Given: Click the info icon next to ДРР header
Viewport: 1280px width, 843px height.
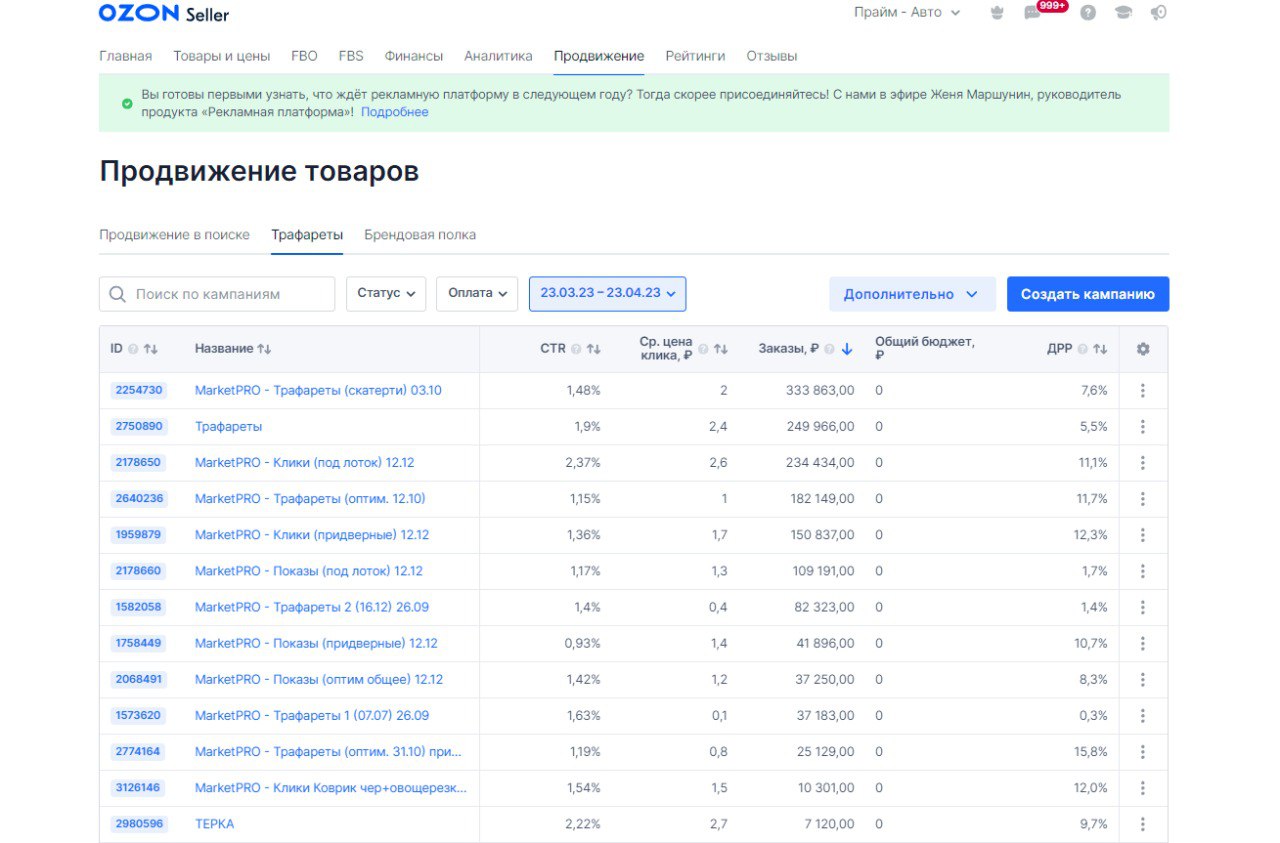Looking at the screenshot, I should point(1082,349).
